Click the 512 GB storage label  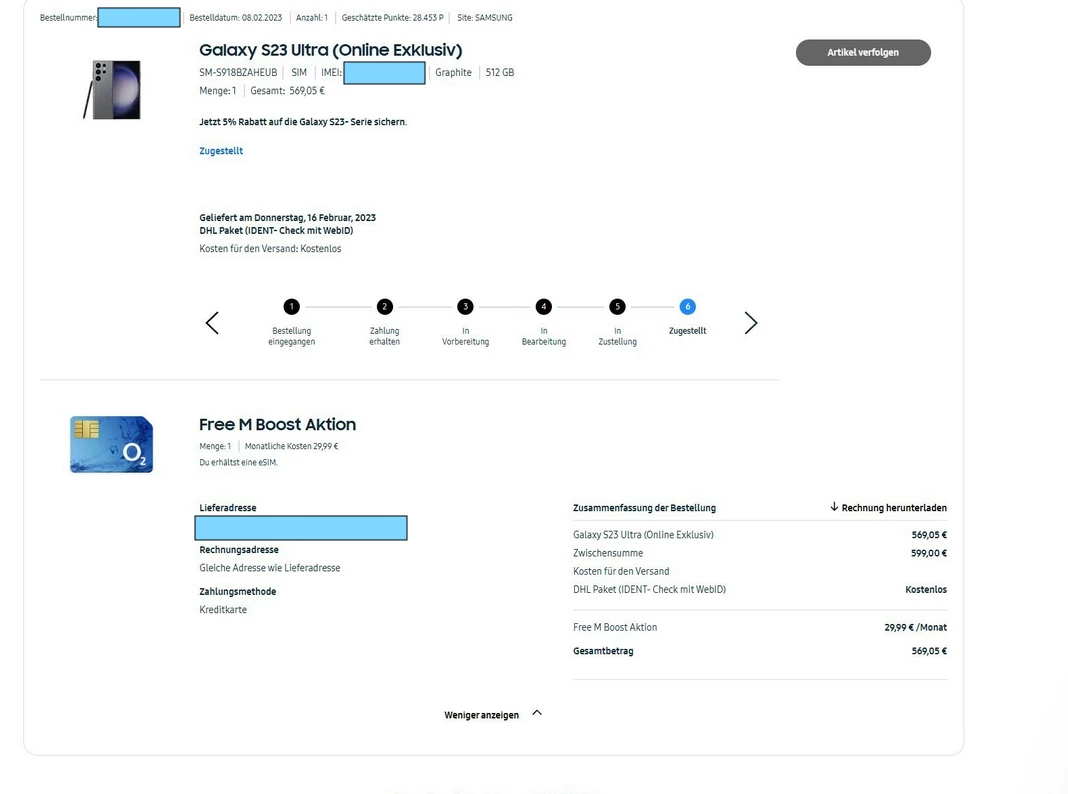pyautogui.click(x=500, y=72)
